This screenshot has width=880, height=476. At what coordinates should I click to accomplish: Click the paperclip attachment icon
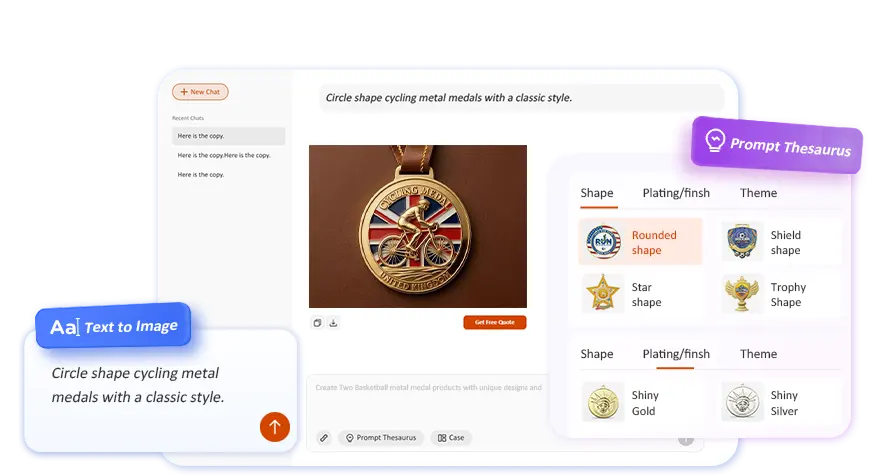point(324,438)
